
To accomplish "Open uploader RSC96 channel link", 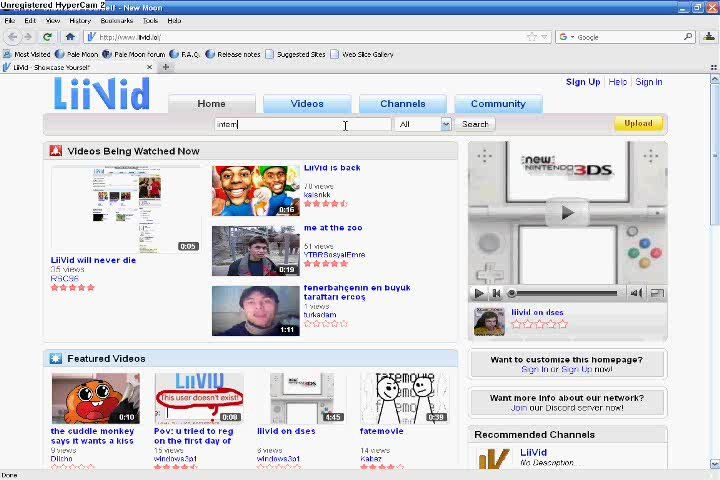I will tap(64, 278).
